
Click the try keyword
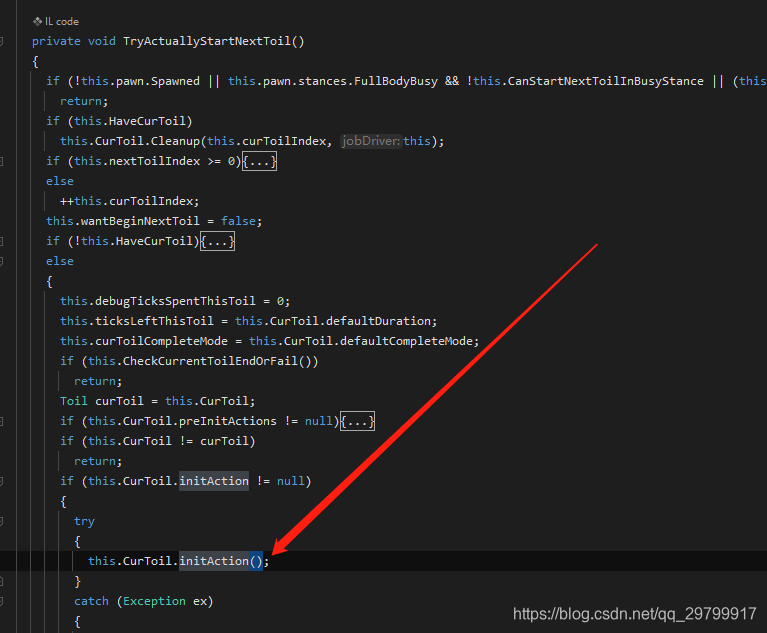84,521
